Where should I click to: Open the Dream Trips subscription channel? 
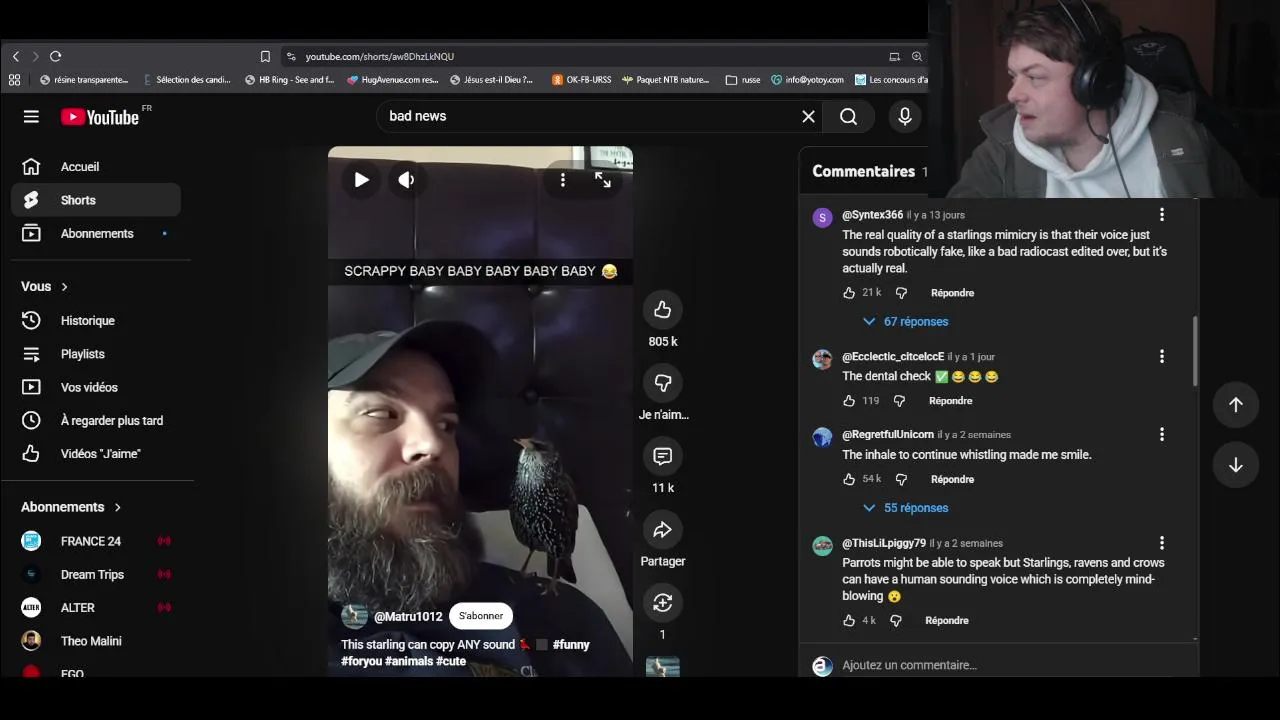(x=96, y=575)
